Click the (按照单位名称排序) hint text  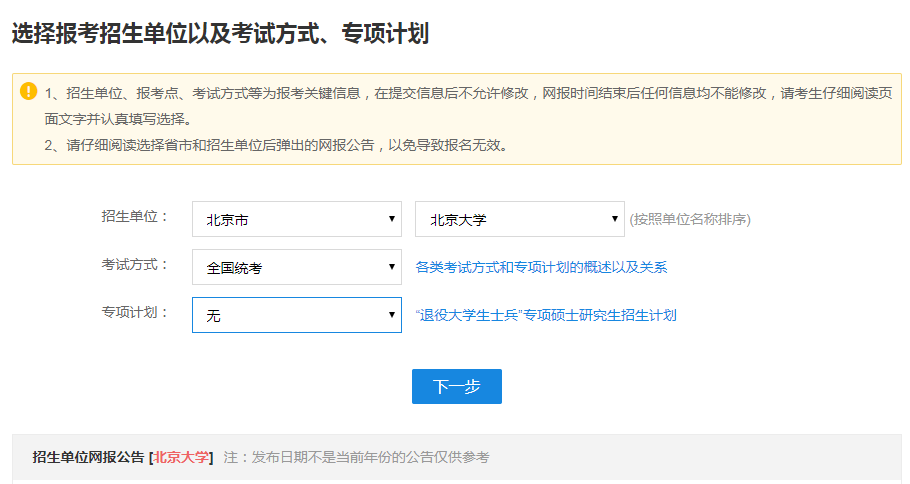tap(690, 220)
